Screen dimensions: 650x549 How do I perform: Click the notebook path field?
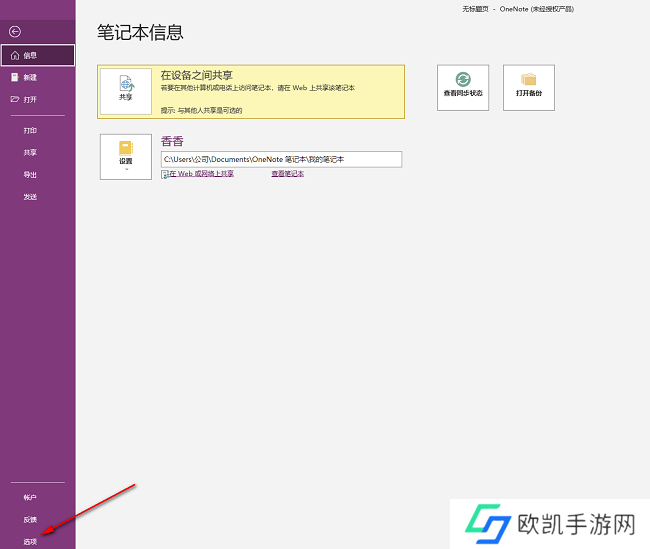(x=281, y=159)
